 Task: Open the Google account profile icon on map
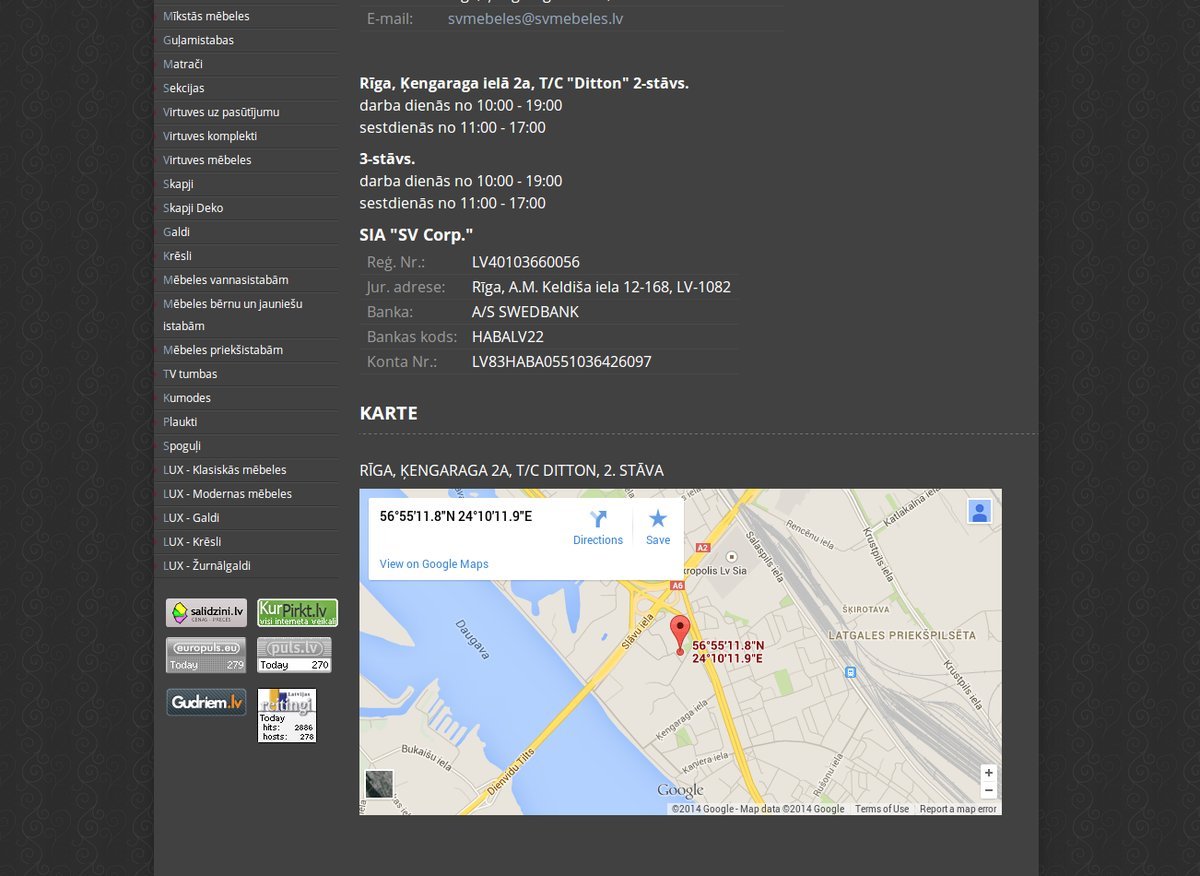(x=979, y=511)
